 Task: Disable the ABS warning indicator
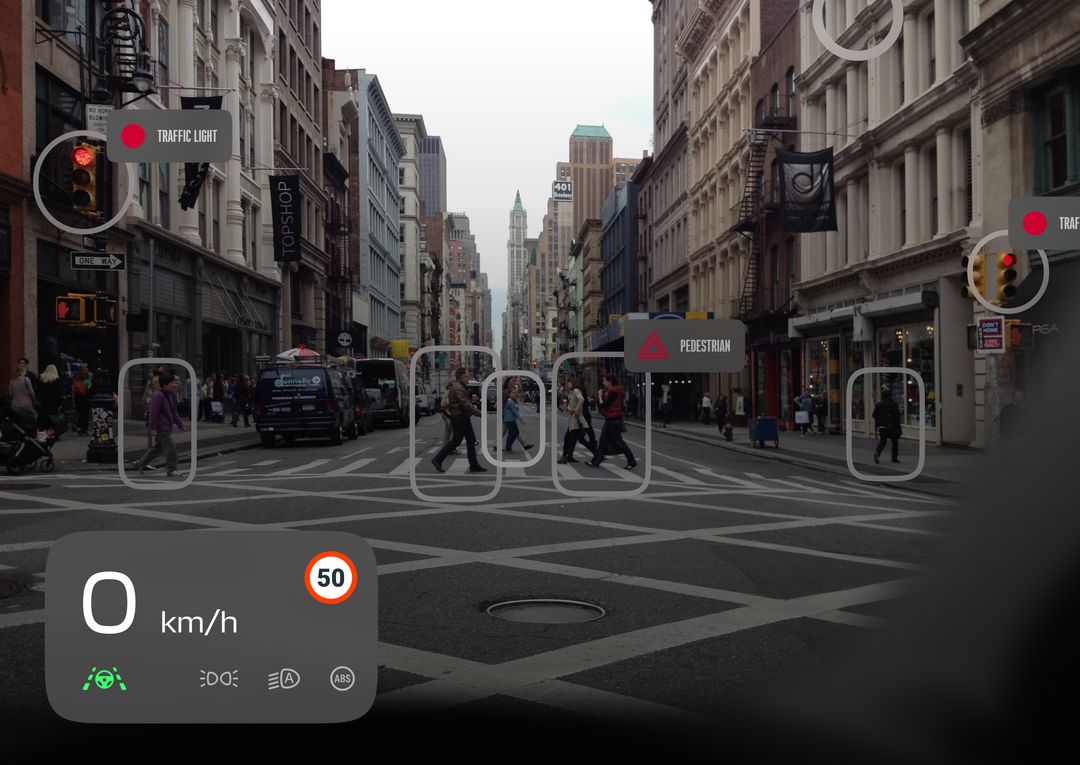tap(343, 677)
